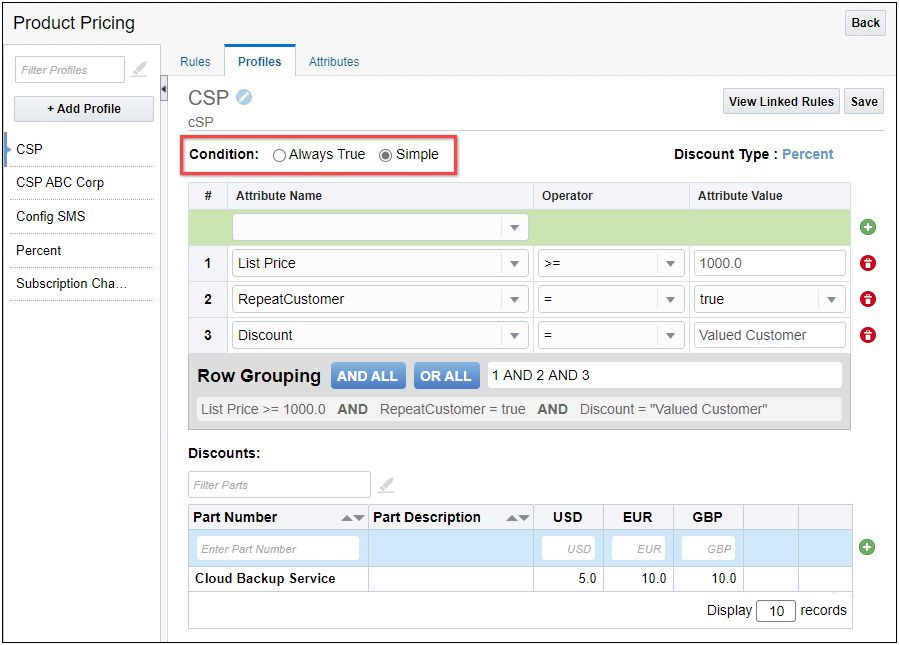Select the Always True condition radio button
Screen dimensions: 899x645
click(x=280, y=154)
